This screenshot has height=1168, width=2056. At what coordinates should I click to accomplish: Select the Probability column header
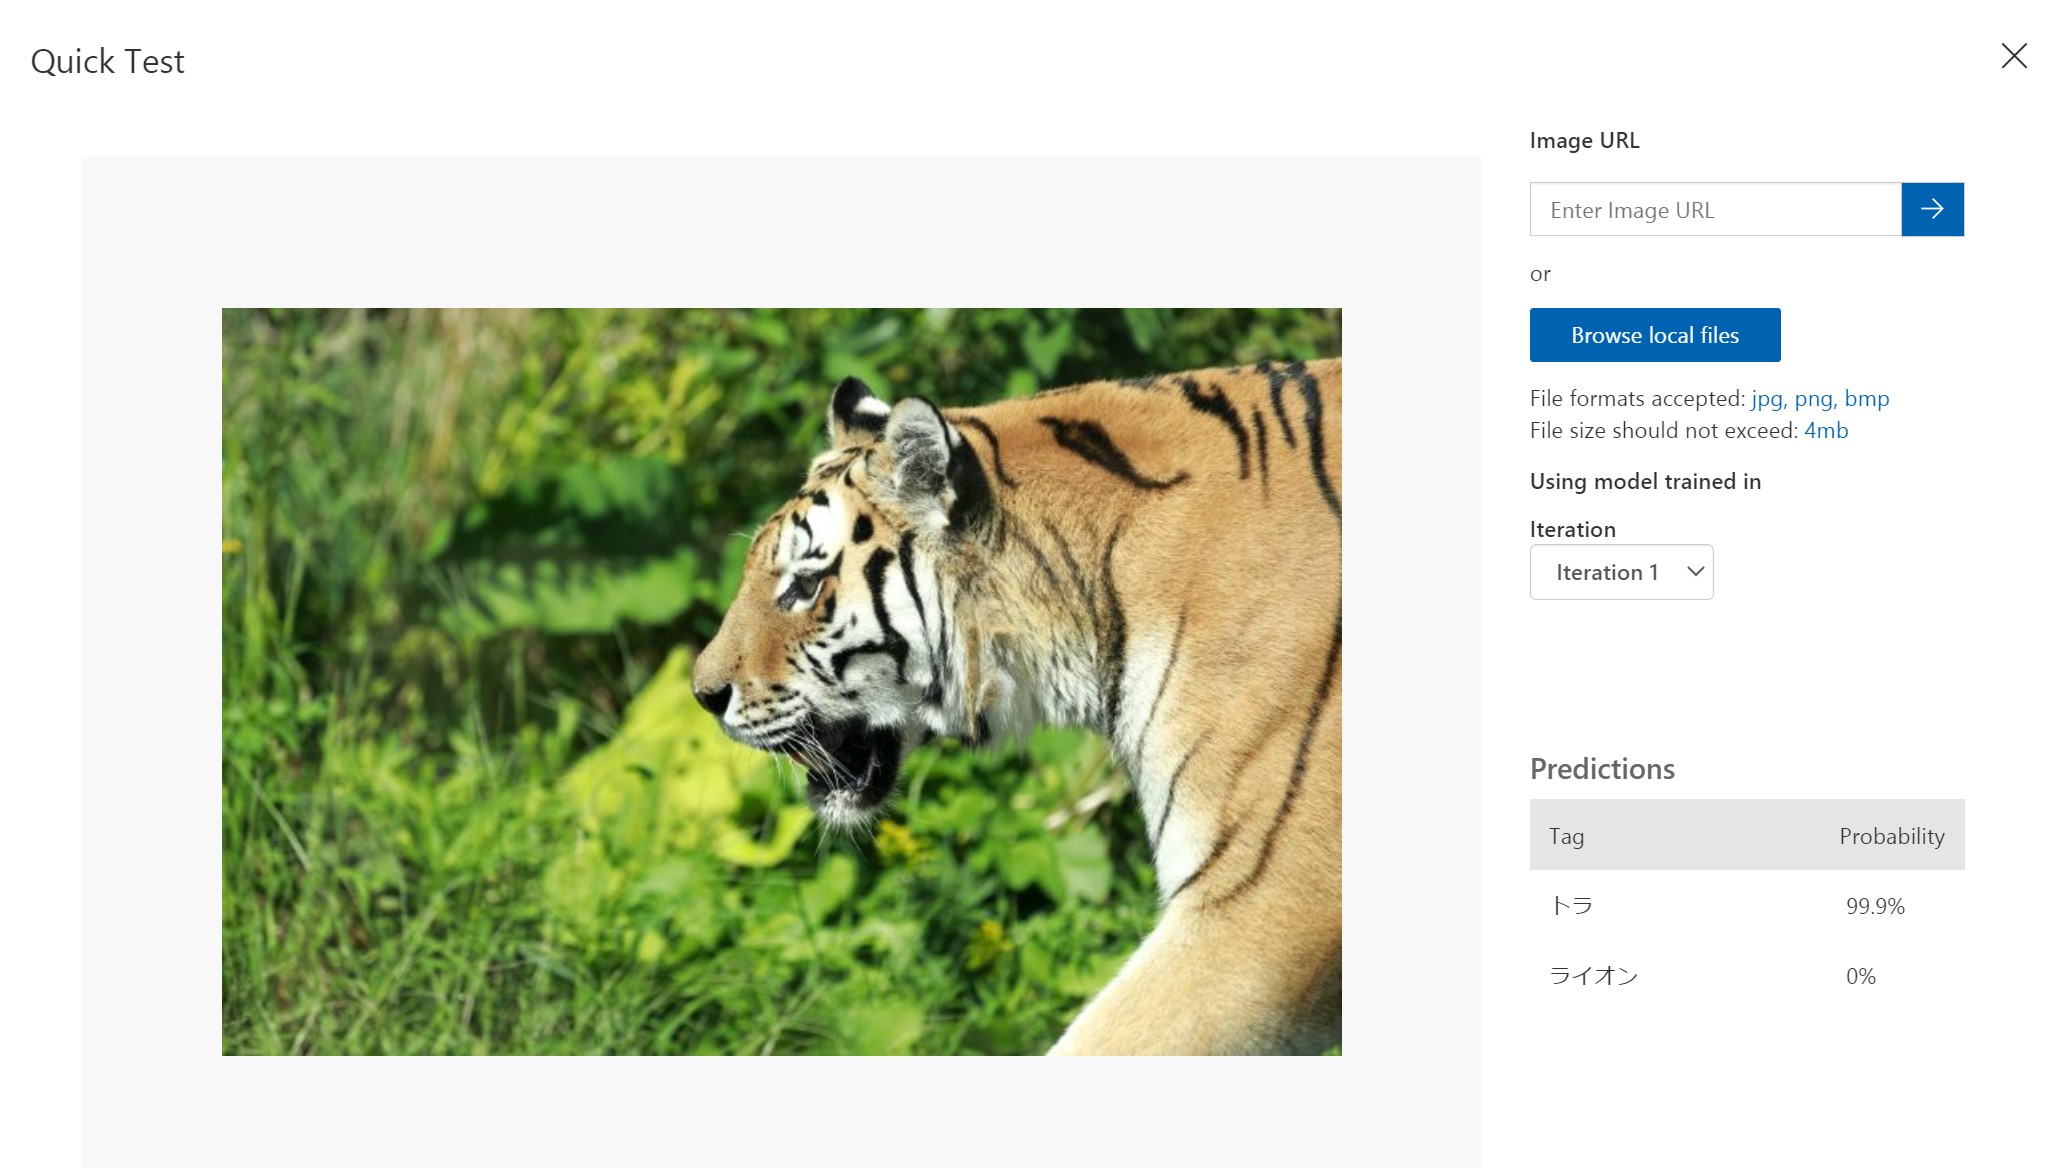(1891, 836)
